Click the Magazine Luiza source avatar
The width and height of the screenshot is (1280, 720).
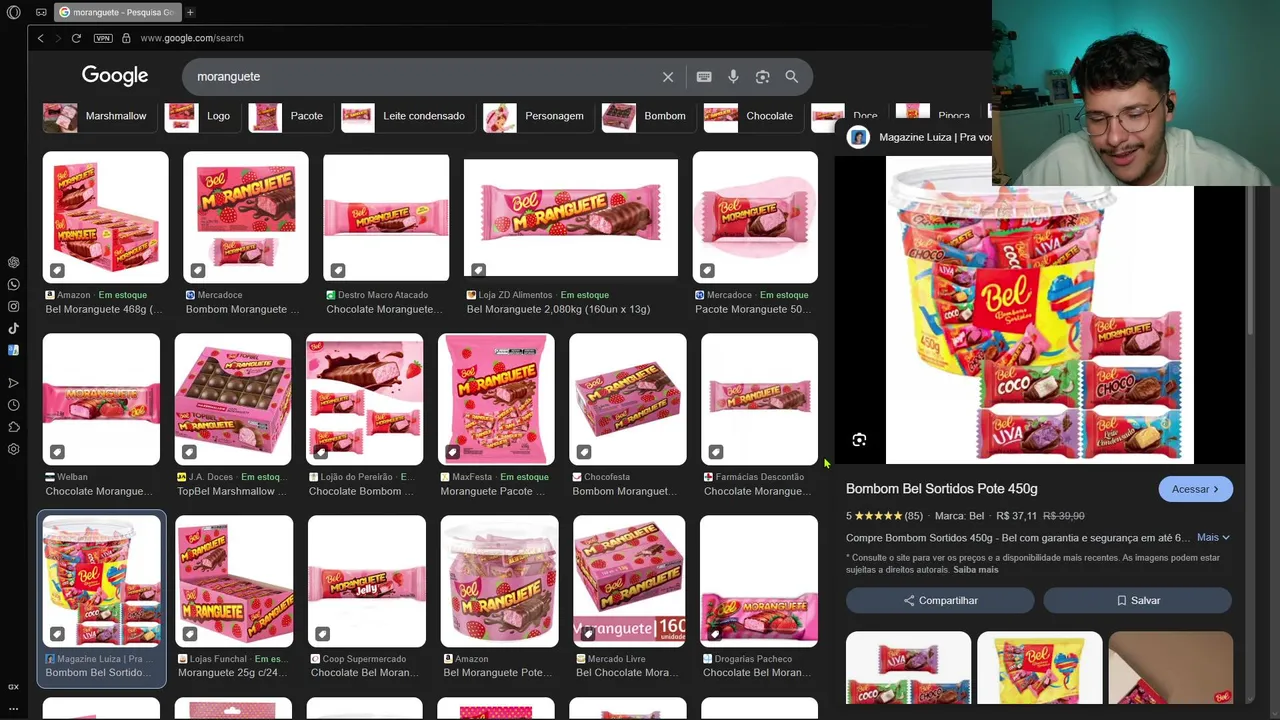point(858,137)
